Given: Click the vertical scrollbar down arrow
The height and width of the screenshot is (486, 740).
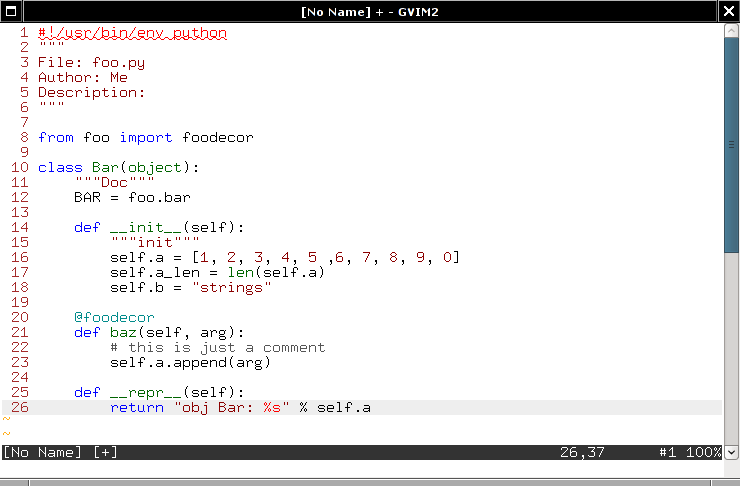Looking at the screenshot, I should [x=731, y=452].
